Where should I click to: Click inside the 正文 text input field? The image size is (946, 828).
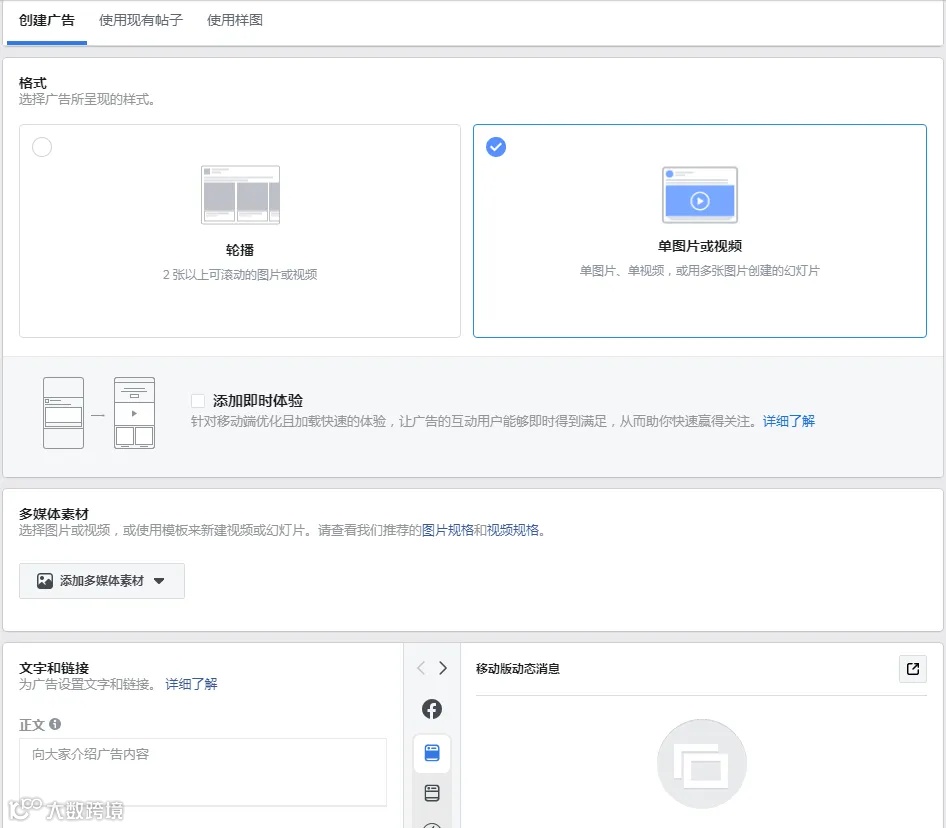click(x=203, y=770)
